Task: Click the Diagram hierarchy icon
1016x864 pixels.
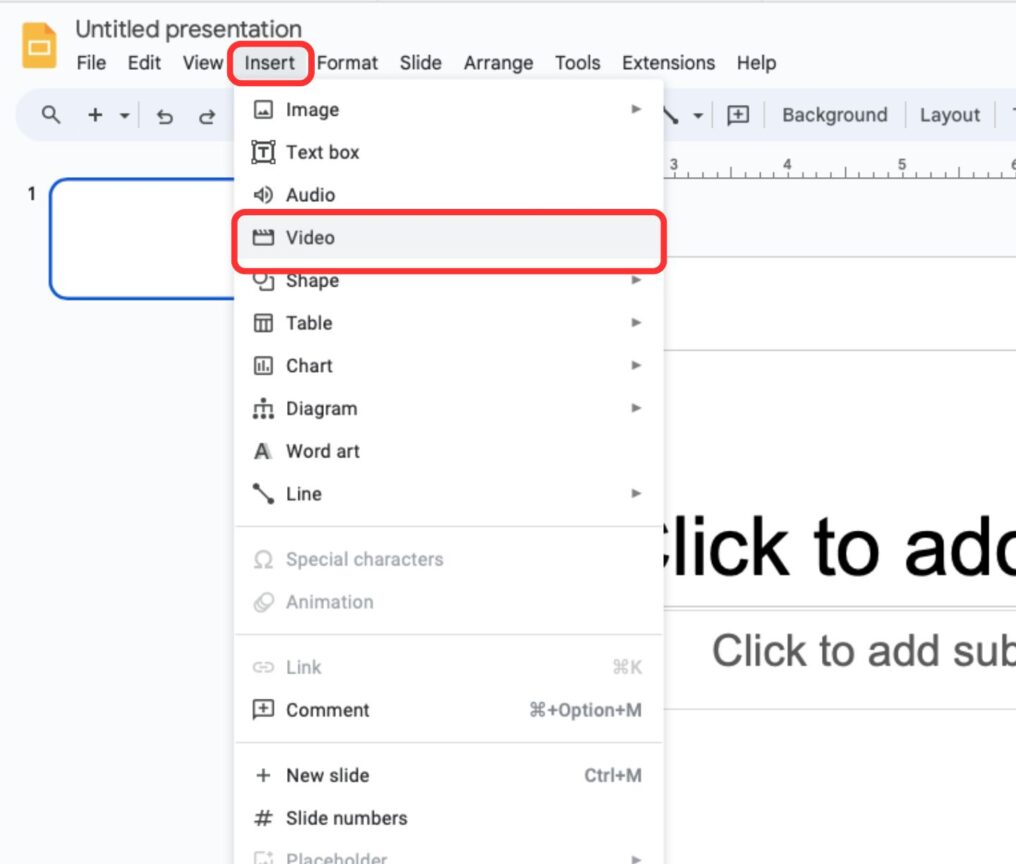Action: coord(263,408)
